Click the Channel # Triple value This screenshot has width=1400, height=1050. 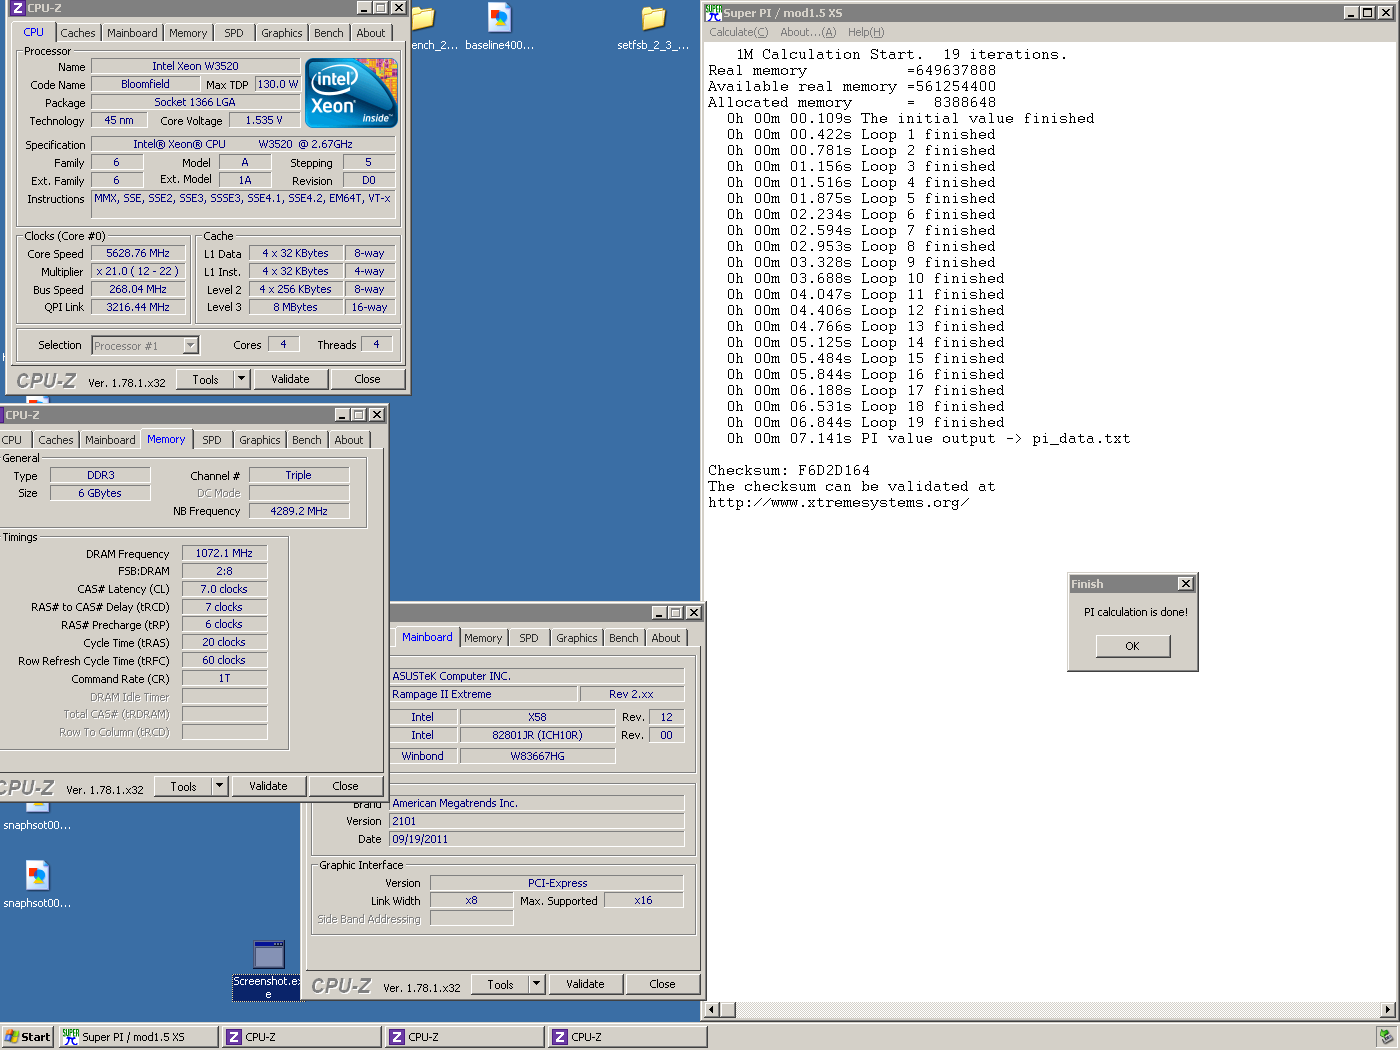299,475
